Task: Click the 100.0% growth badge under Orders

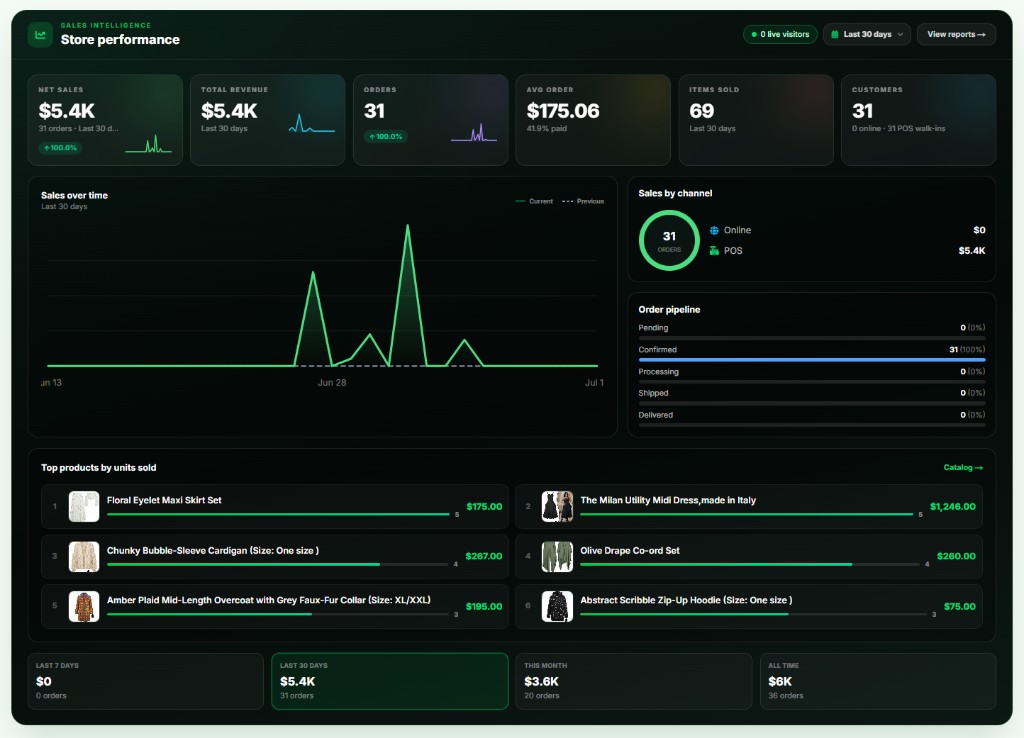Action: (385, 136)
